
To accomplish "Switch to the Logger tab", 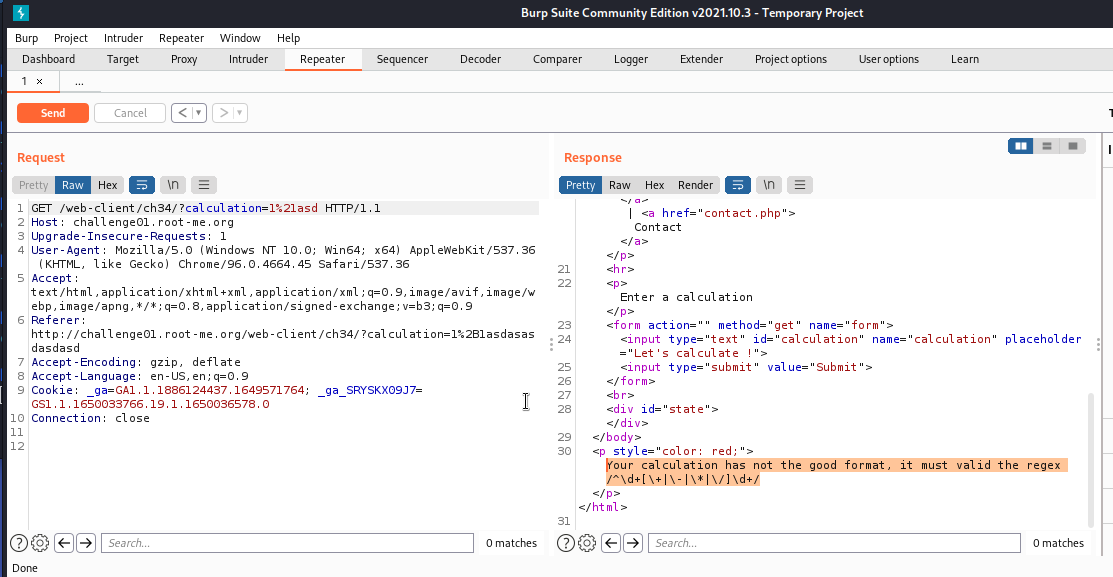I will [x=631, y=60].
